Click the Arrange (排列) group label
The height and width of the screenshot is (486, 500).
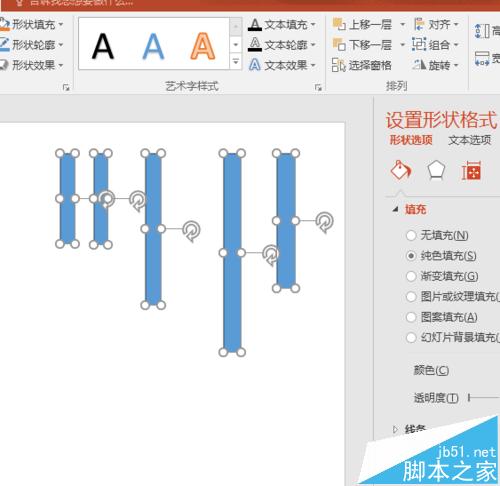(x=397, y=86)
